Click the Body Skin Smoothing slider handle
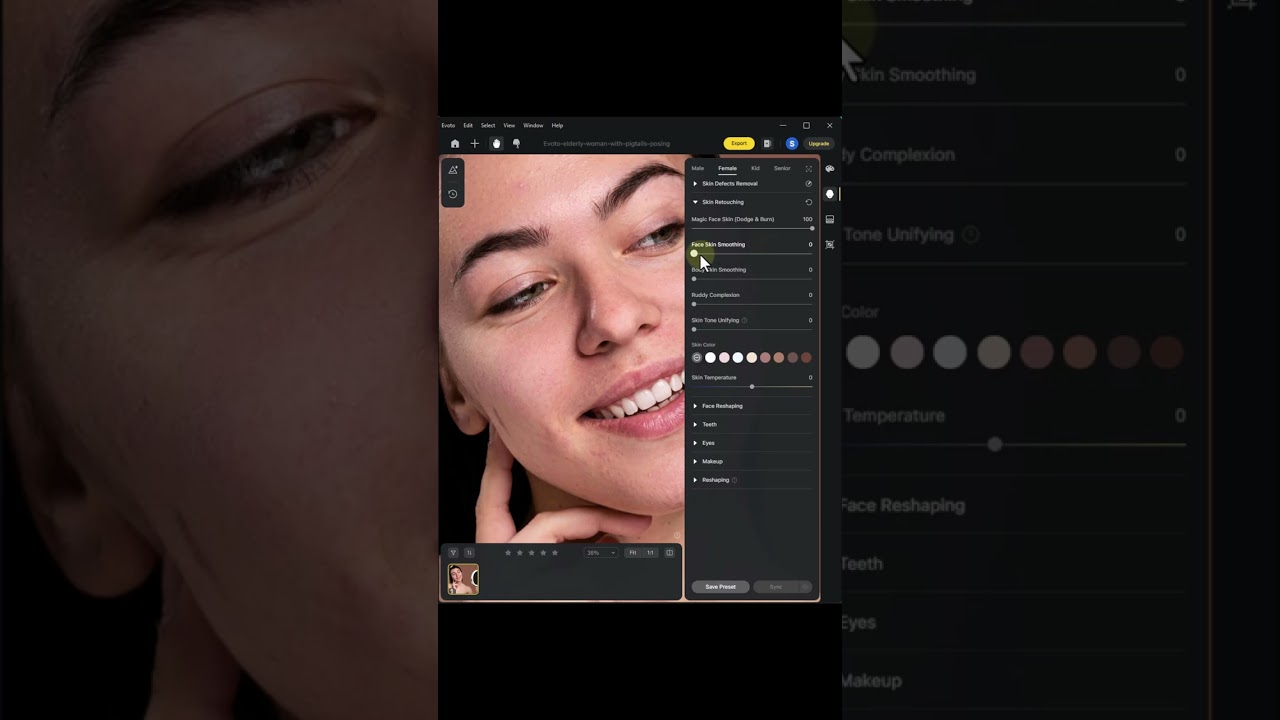This screenshot has width=1280, height=720. point(694,279)
